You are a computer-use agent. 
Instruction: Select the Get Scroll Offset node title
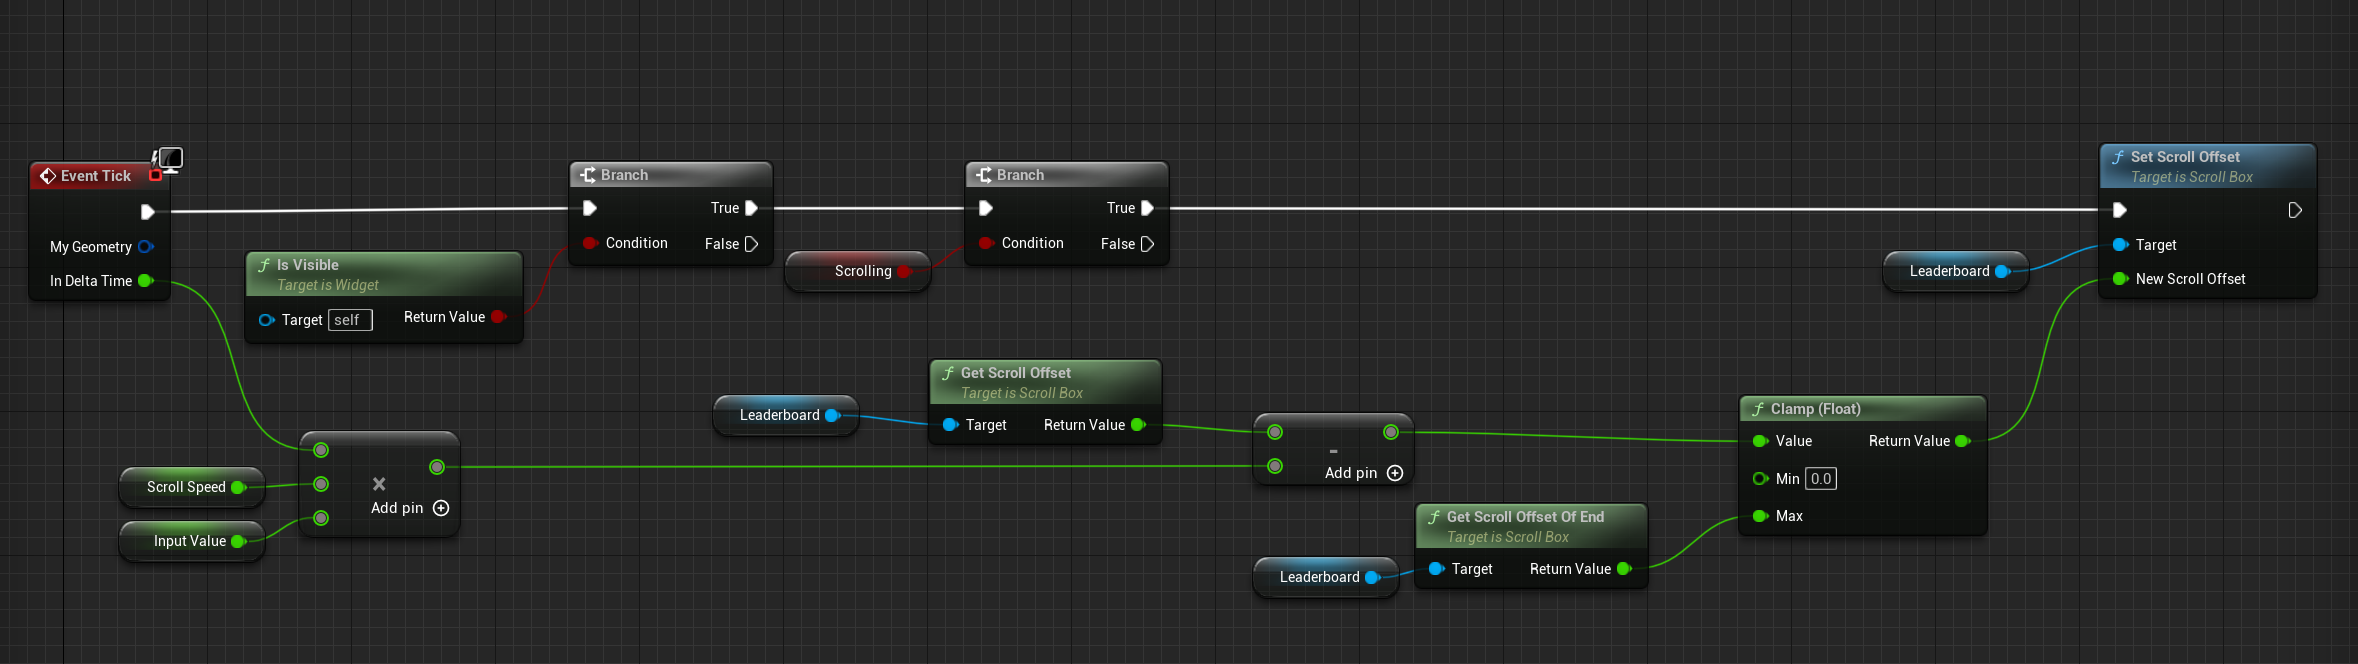click(1016, 373)
